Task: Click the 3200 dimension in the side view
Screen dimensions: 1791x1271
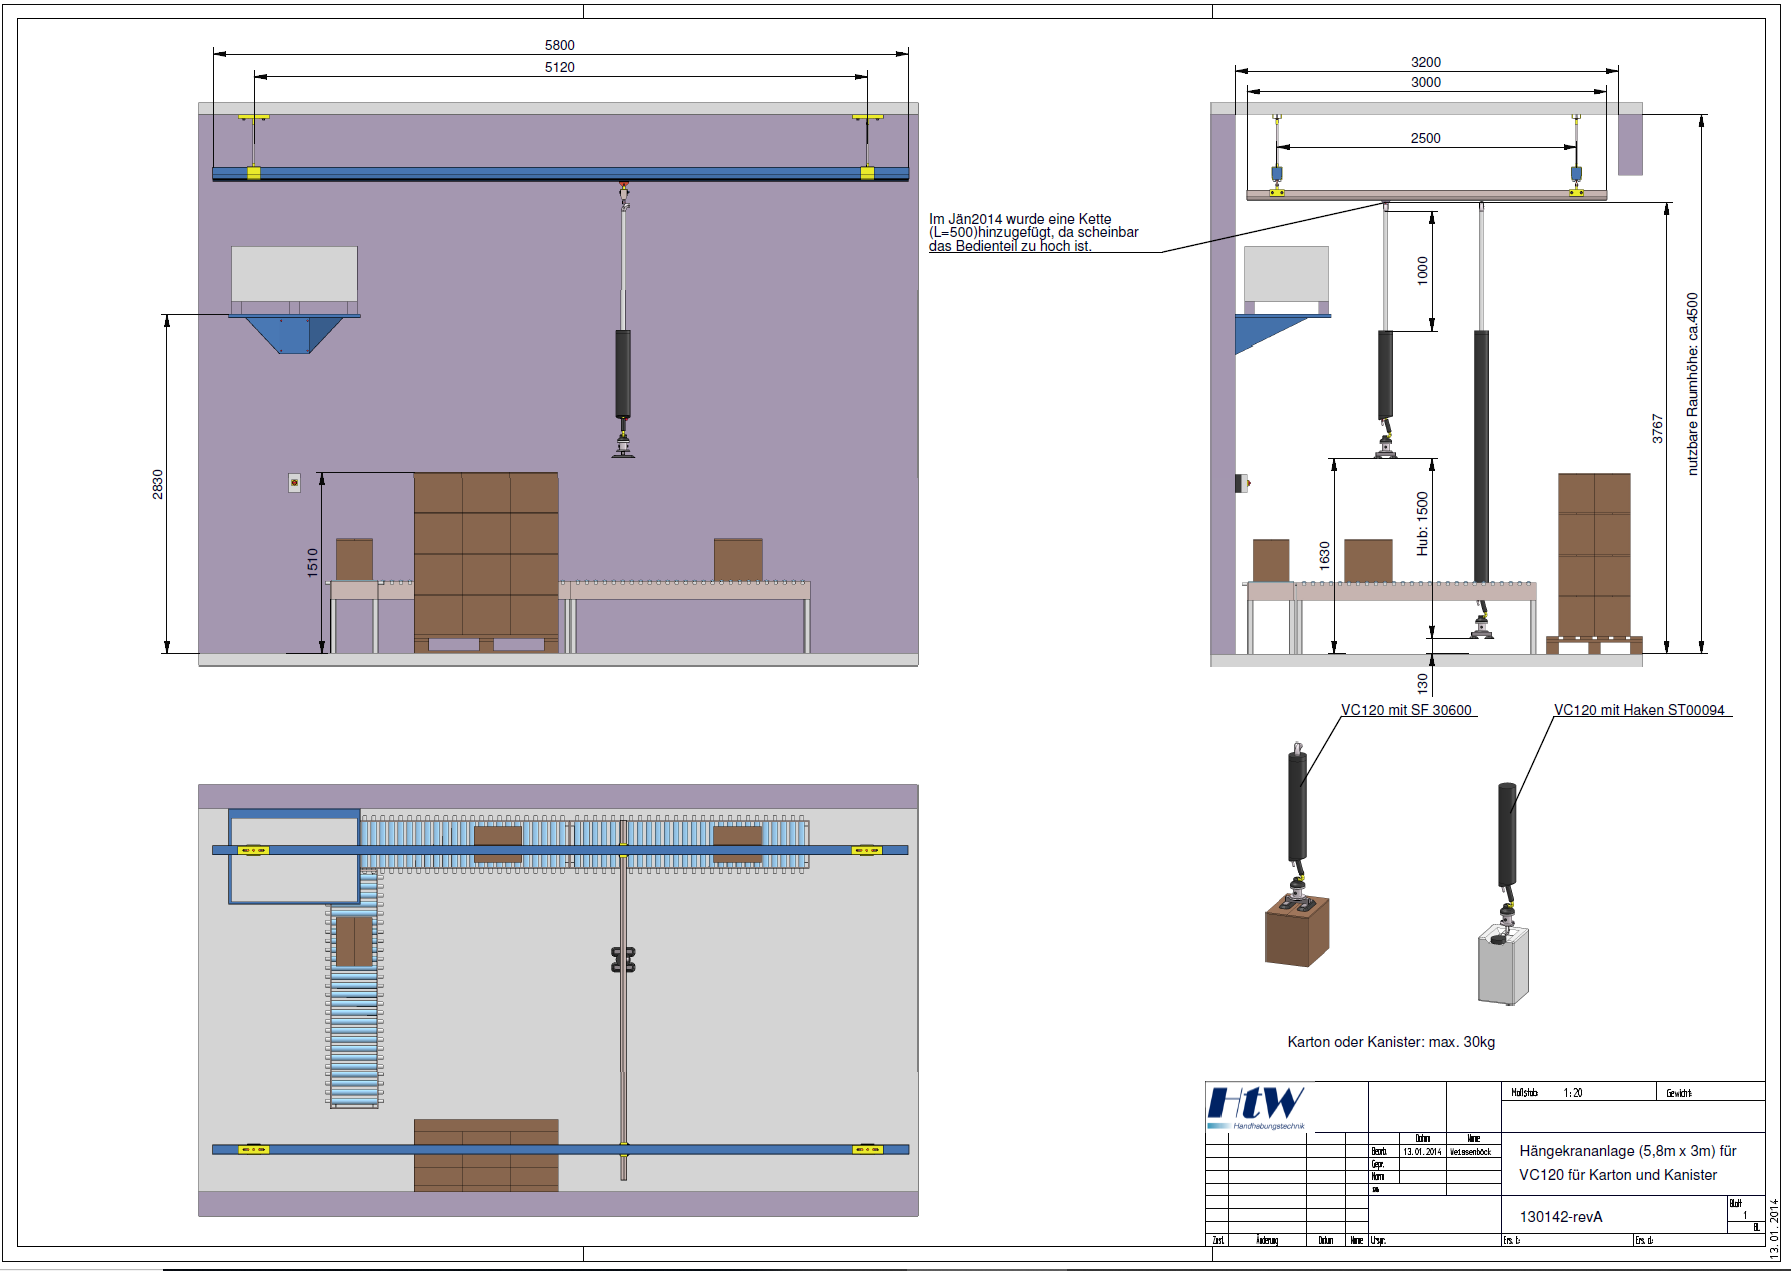Action: [x=1426, y=62]
